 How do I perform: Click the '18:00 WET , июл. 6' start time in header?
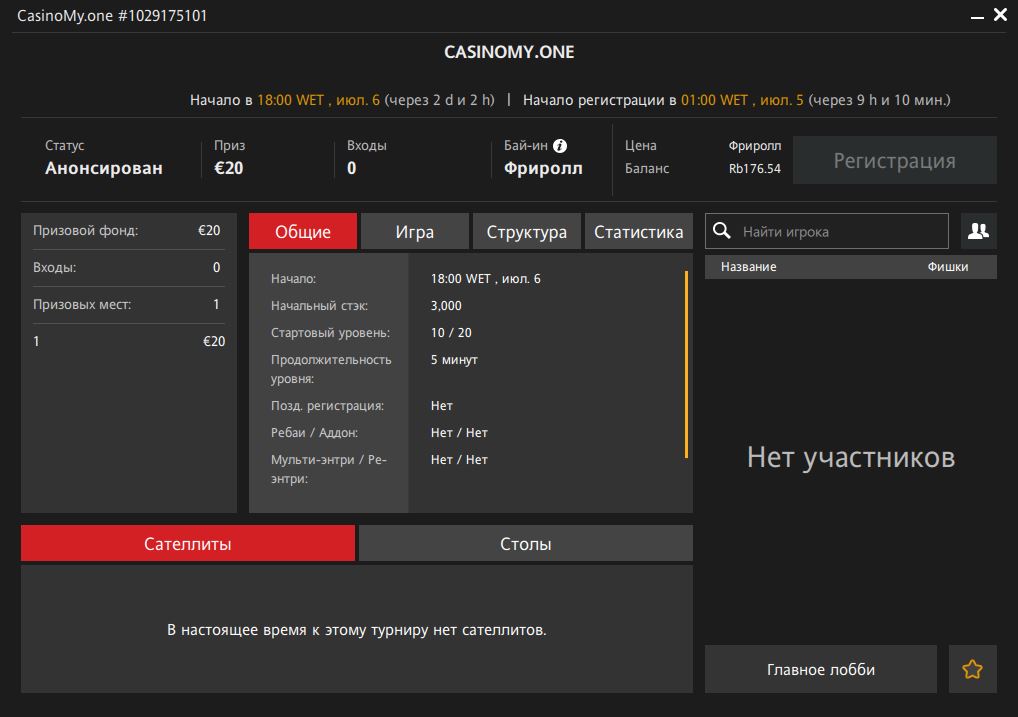coord(318,100)
